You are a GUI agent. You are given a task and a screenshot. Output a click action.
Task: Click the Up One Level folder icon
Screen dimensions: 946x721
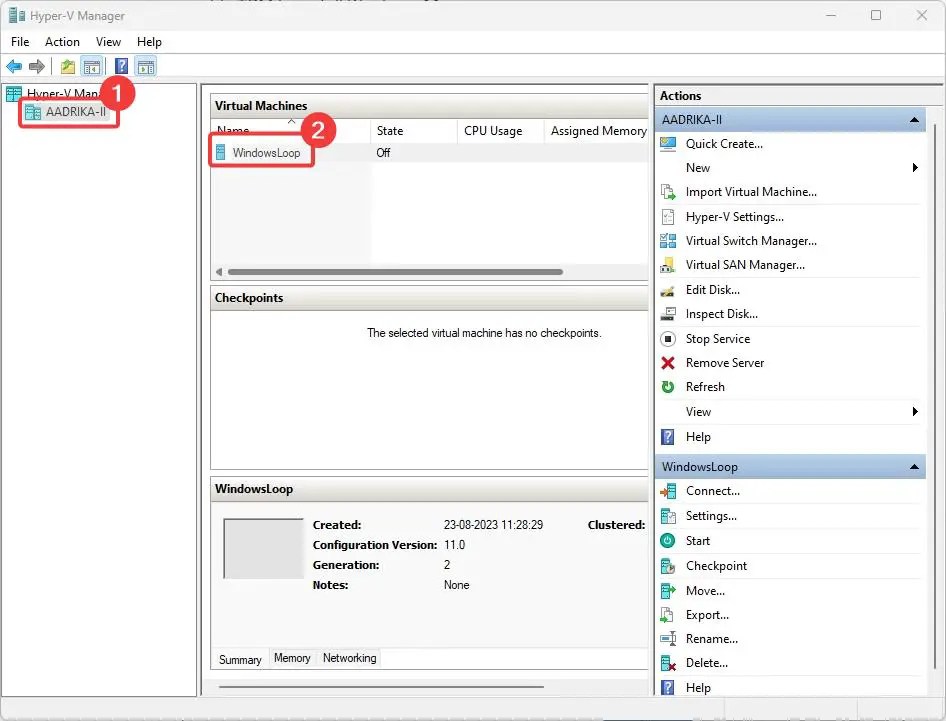coord(68,66)
